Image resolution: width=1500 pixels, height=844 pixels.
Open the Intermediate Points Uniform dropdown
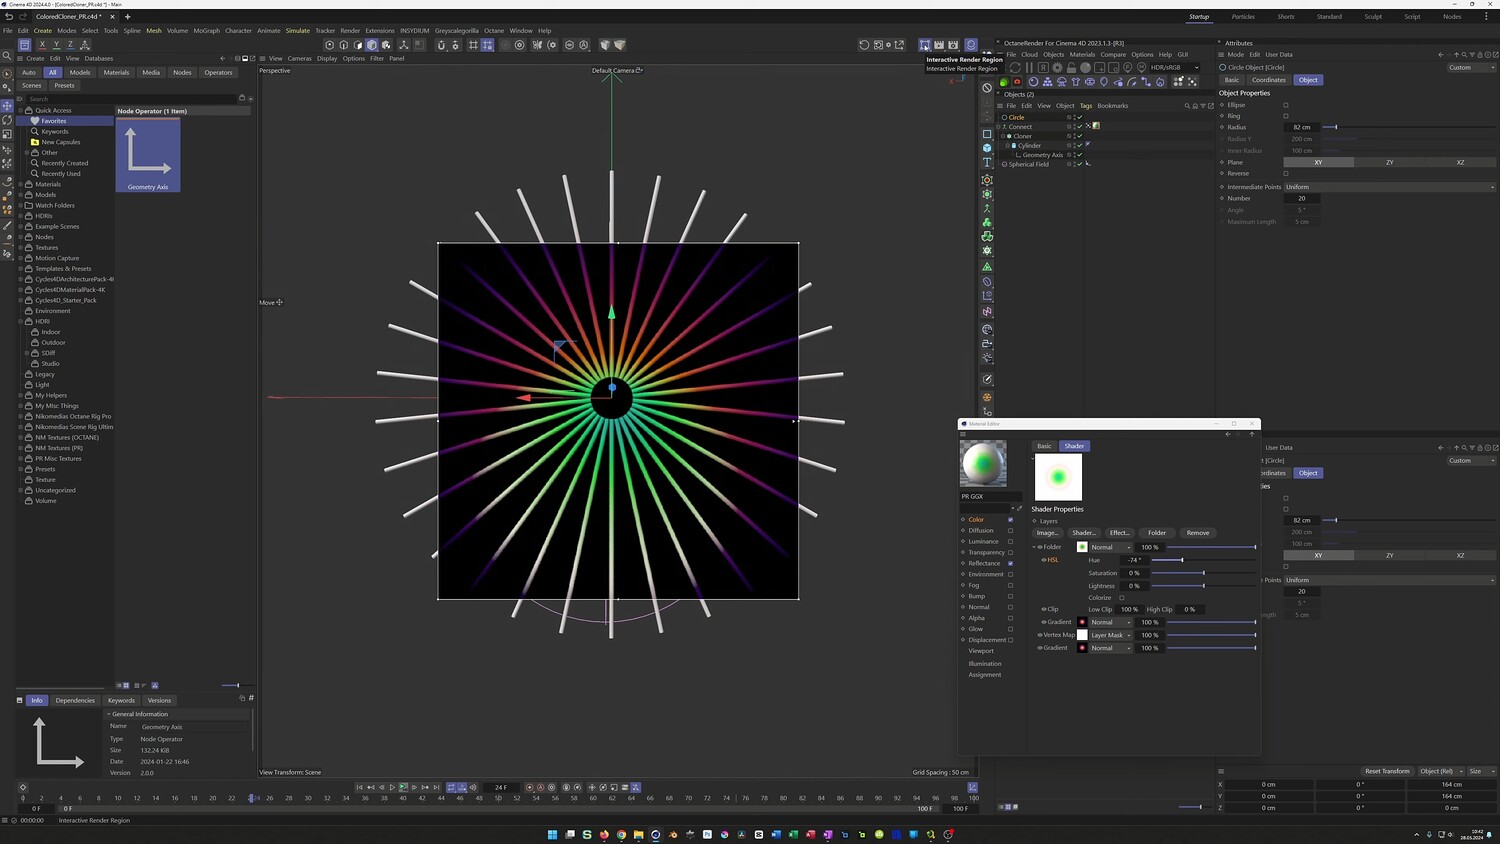pyautogui.click(x=1390, y=187)
